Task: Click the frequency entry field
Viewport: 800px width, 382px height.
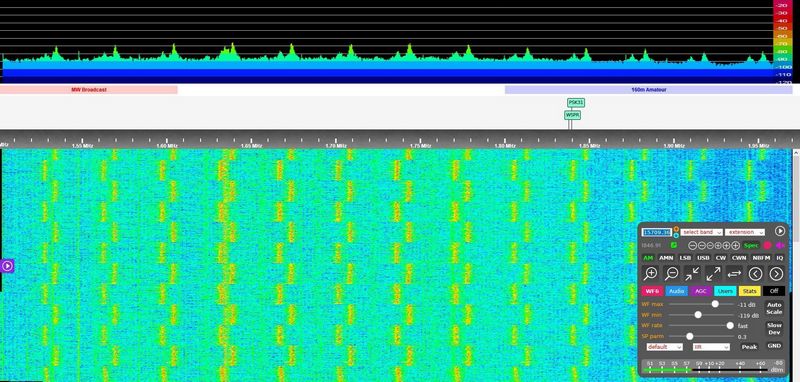Action: point(657,232)
